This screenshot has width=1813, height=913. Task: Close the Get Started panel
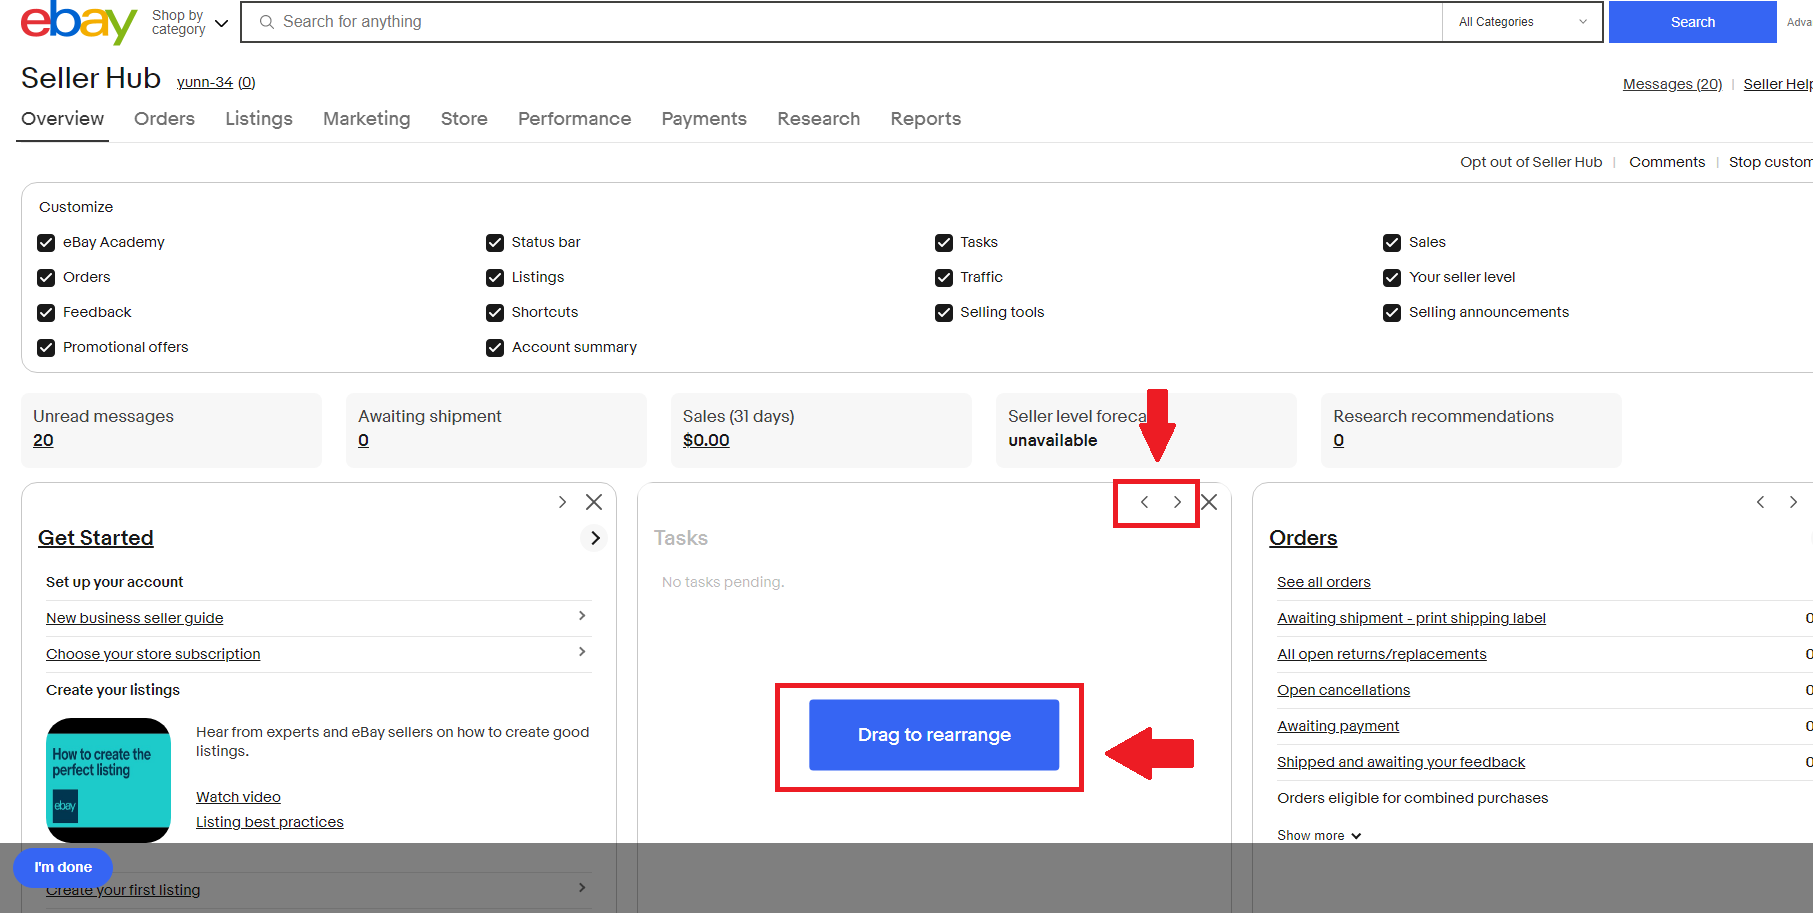pyautogui.click(x=594, y=502)
